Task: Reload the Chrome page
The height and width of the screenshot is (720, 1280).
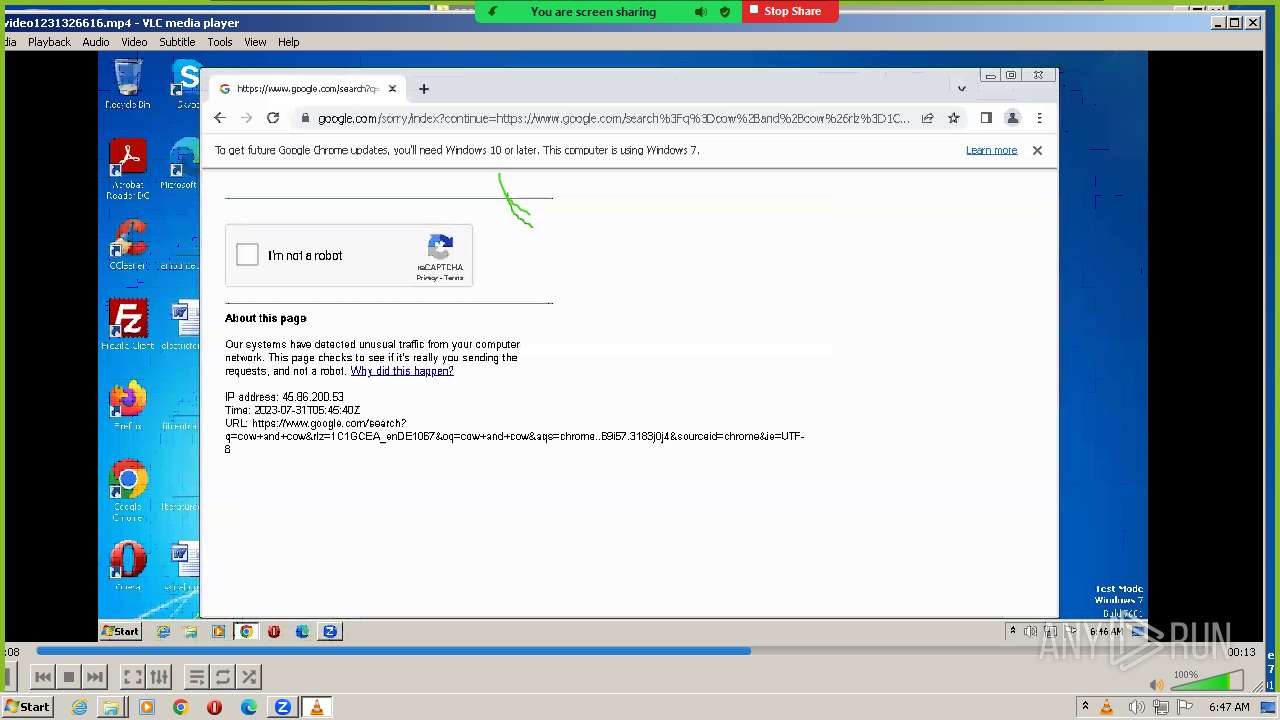Action: [272, 118]
